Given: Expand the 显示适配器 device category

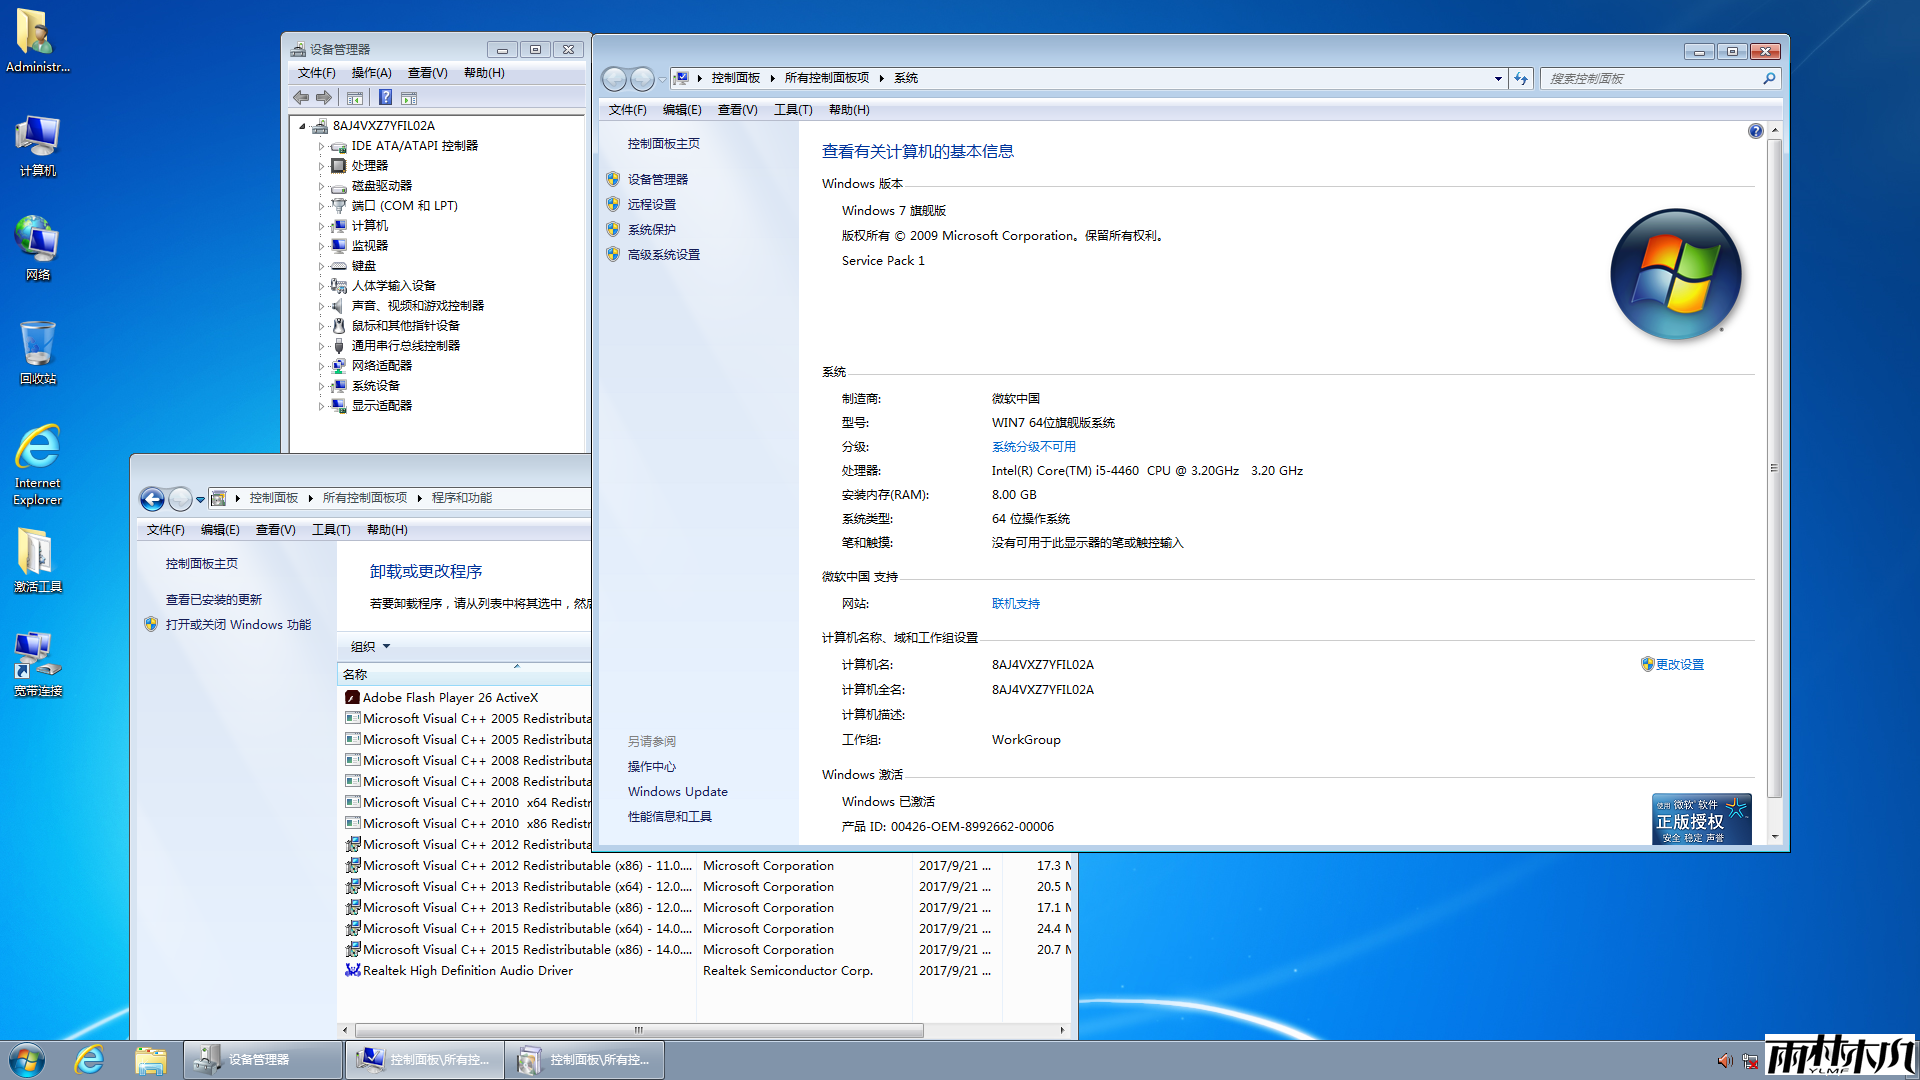Looking at the screenshot, I should click(321, 406).
